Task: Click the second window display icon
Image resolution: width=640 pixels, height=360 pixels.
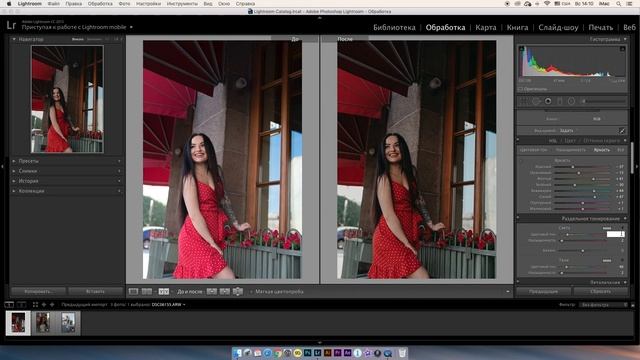Action: pos(21,304)
